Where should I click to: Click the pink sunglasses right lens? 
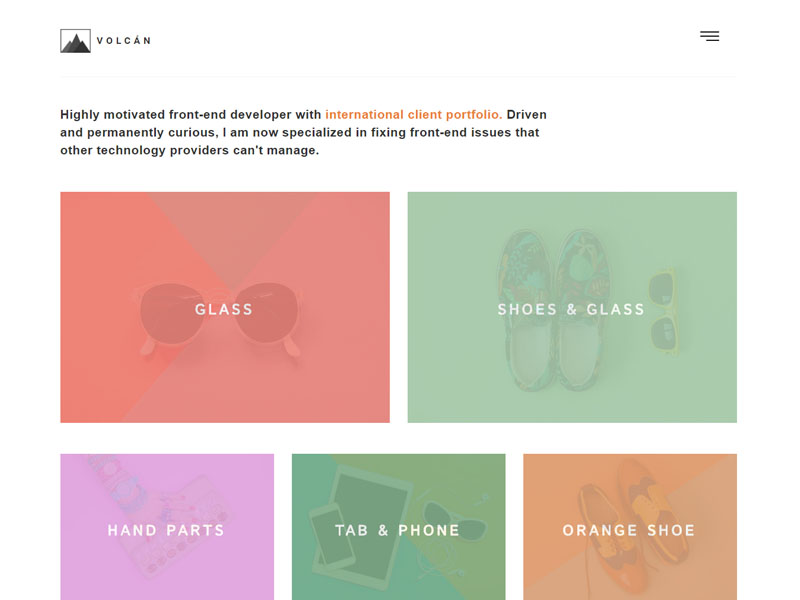tap(266, 312)
